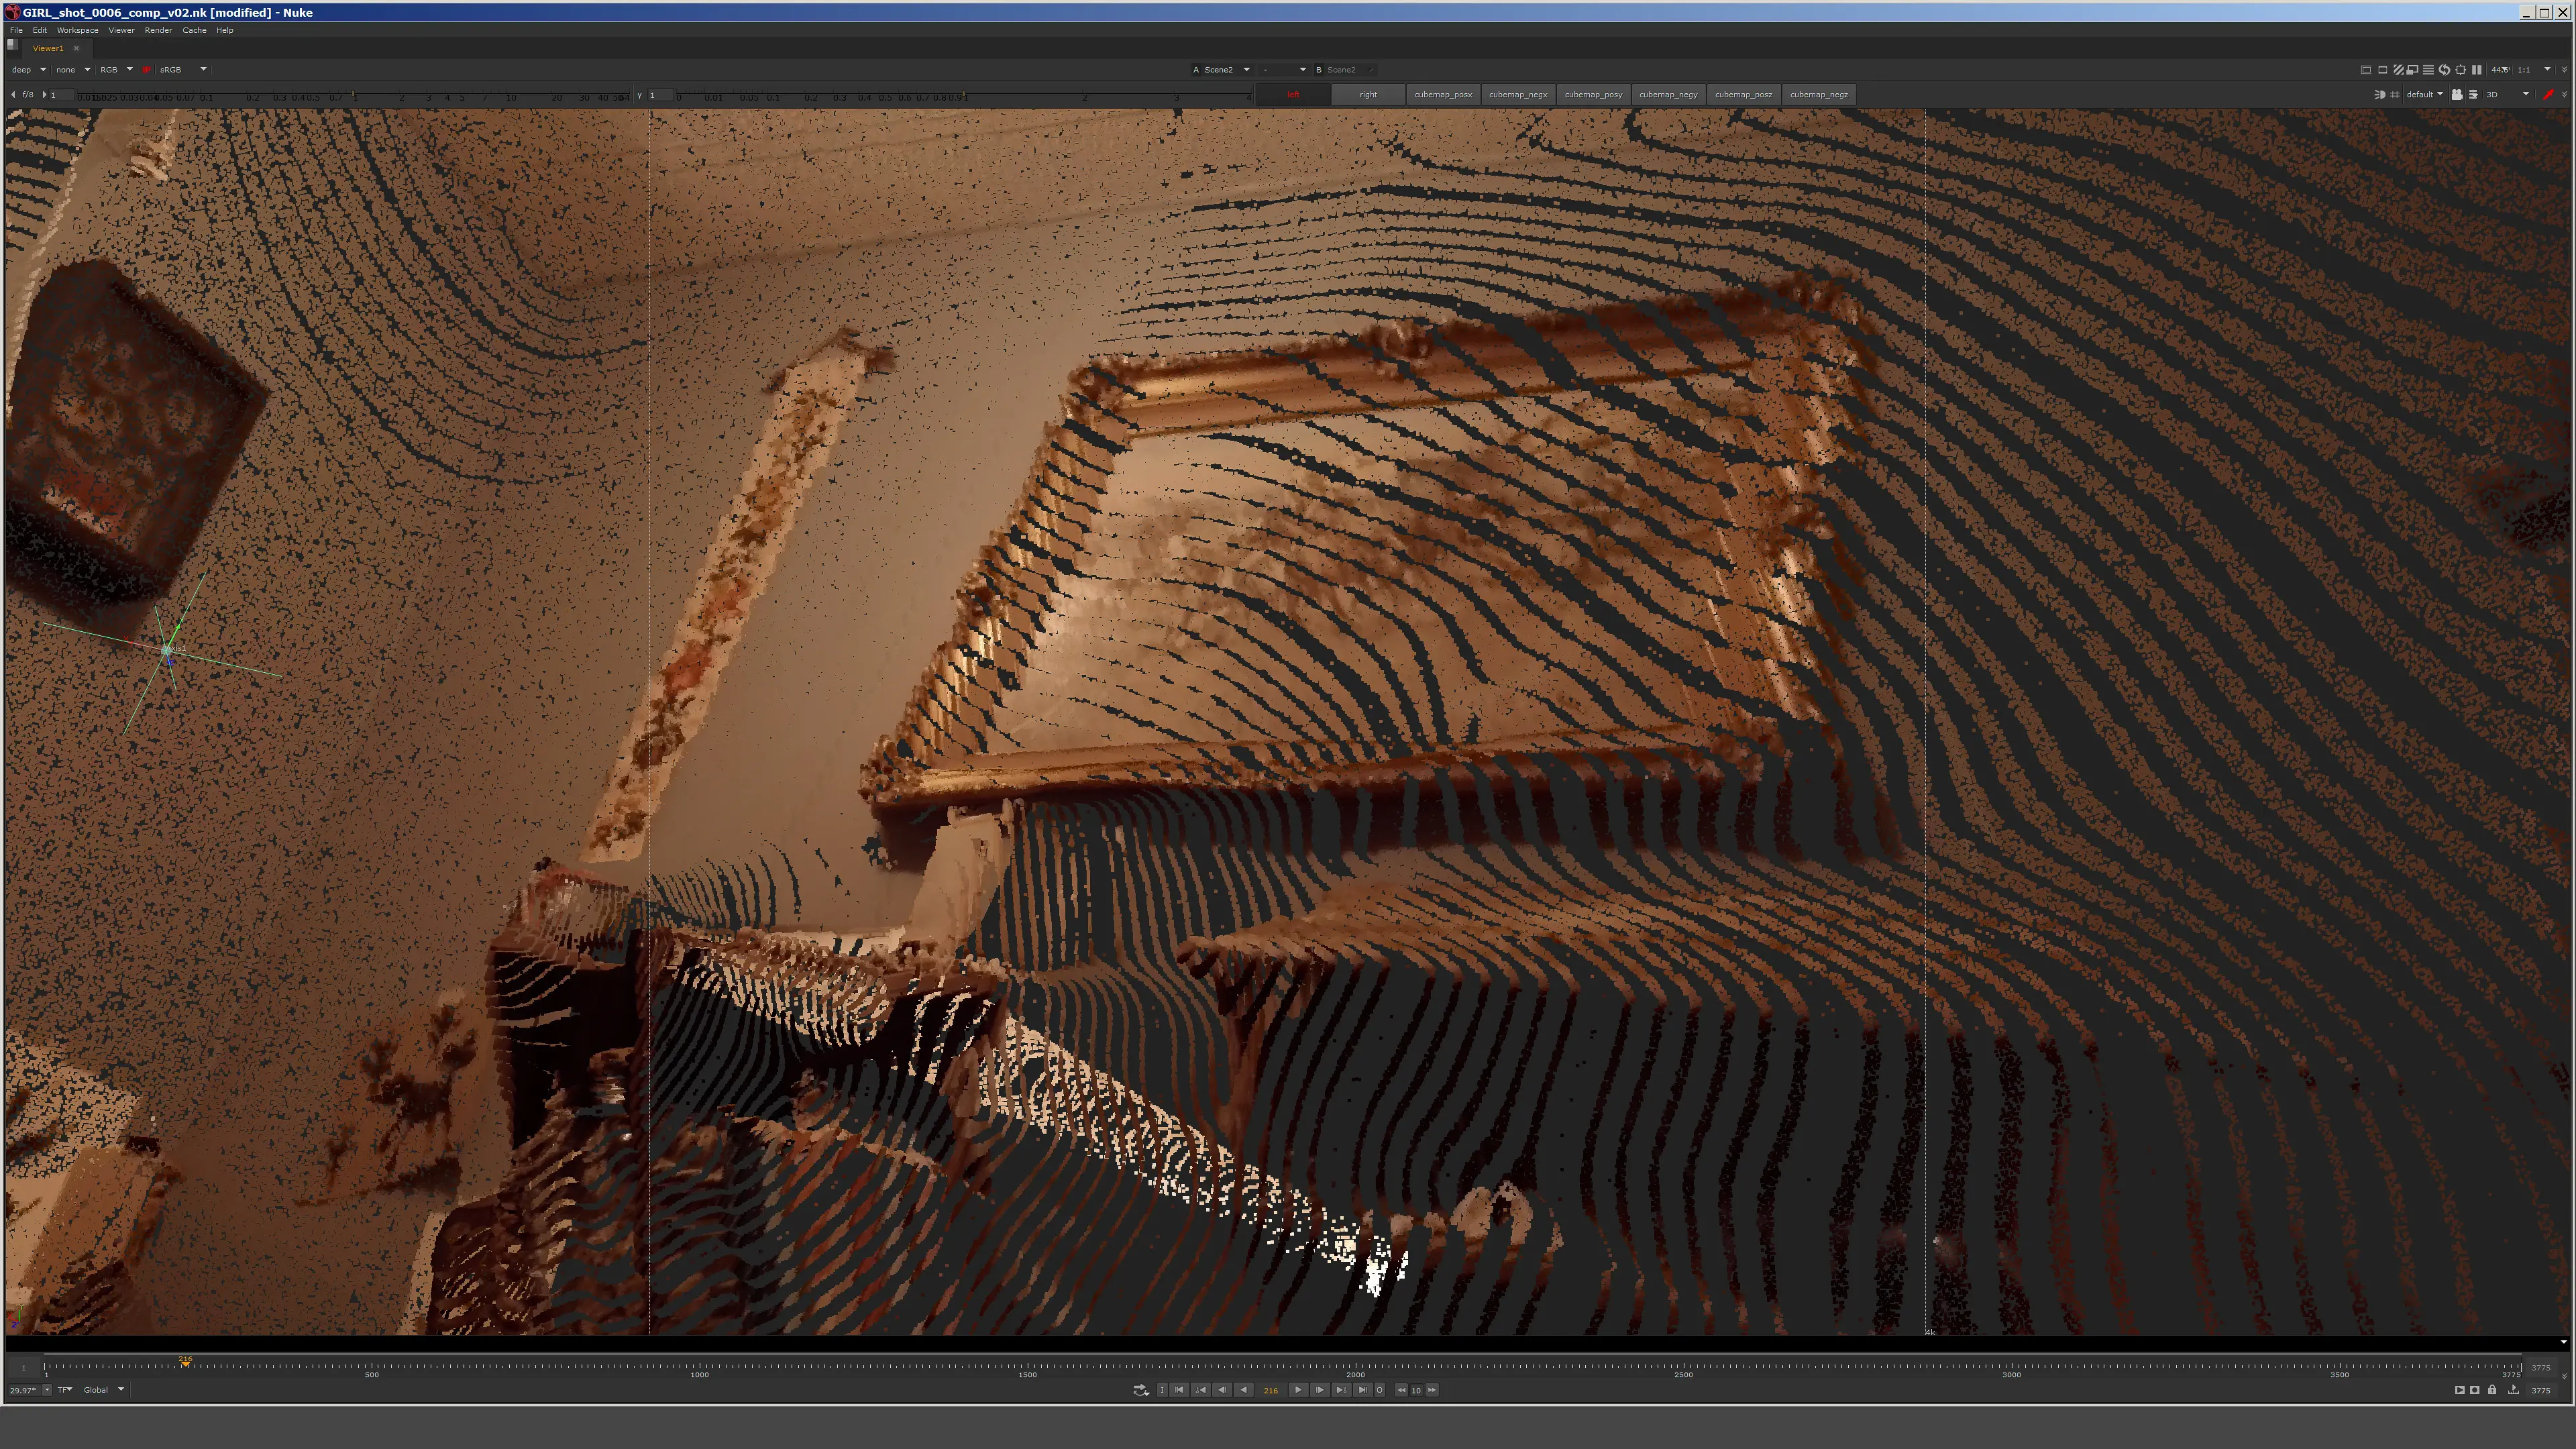Open the Viewer menu

(121, 30)
